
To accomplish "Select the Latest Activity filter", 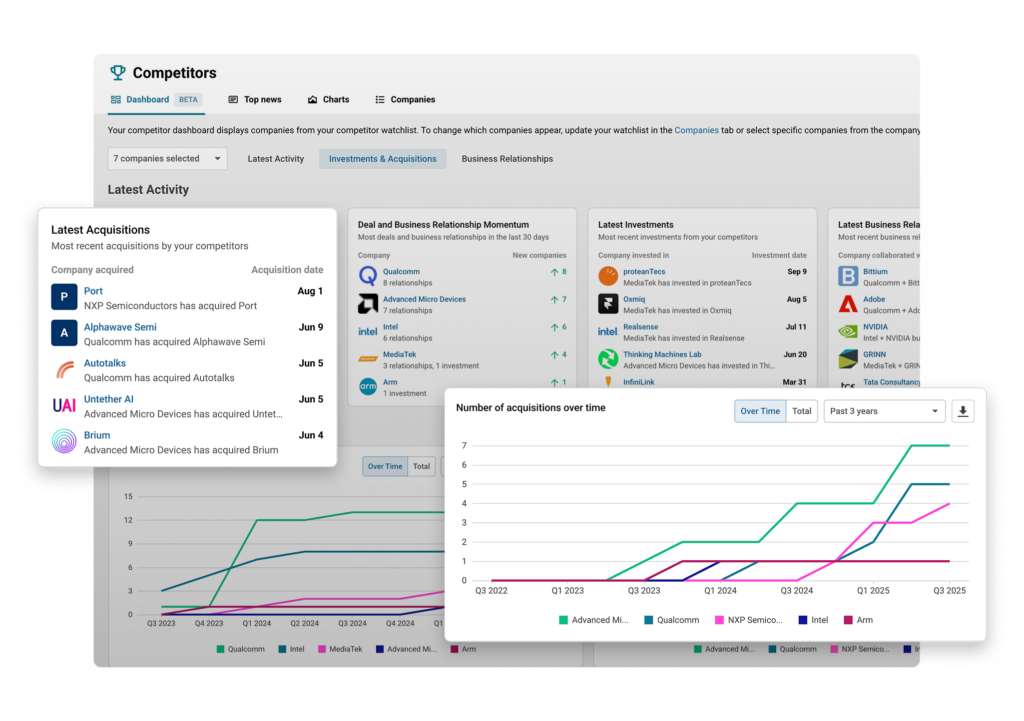I will coord(275,158).
